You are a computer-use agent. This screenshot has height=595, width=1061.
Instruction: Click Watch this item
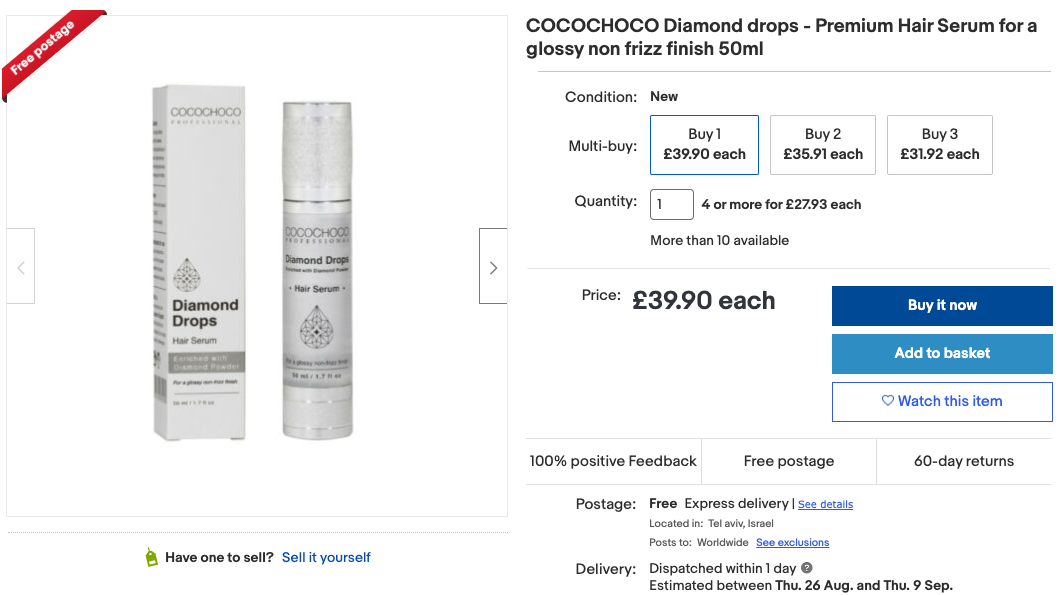click(x=941, y=401)
